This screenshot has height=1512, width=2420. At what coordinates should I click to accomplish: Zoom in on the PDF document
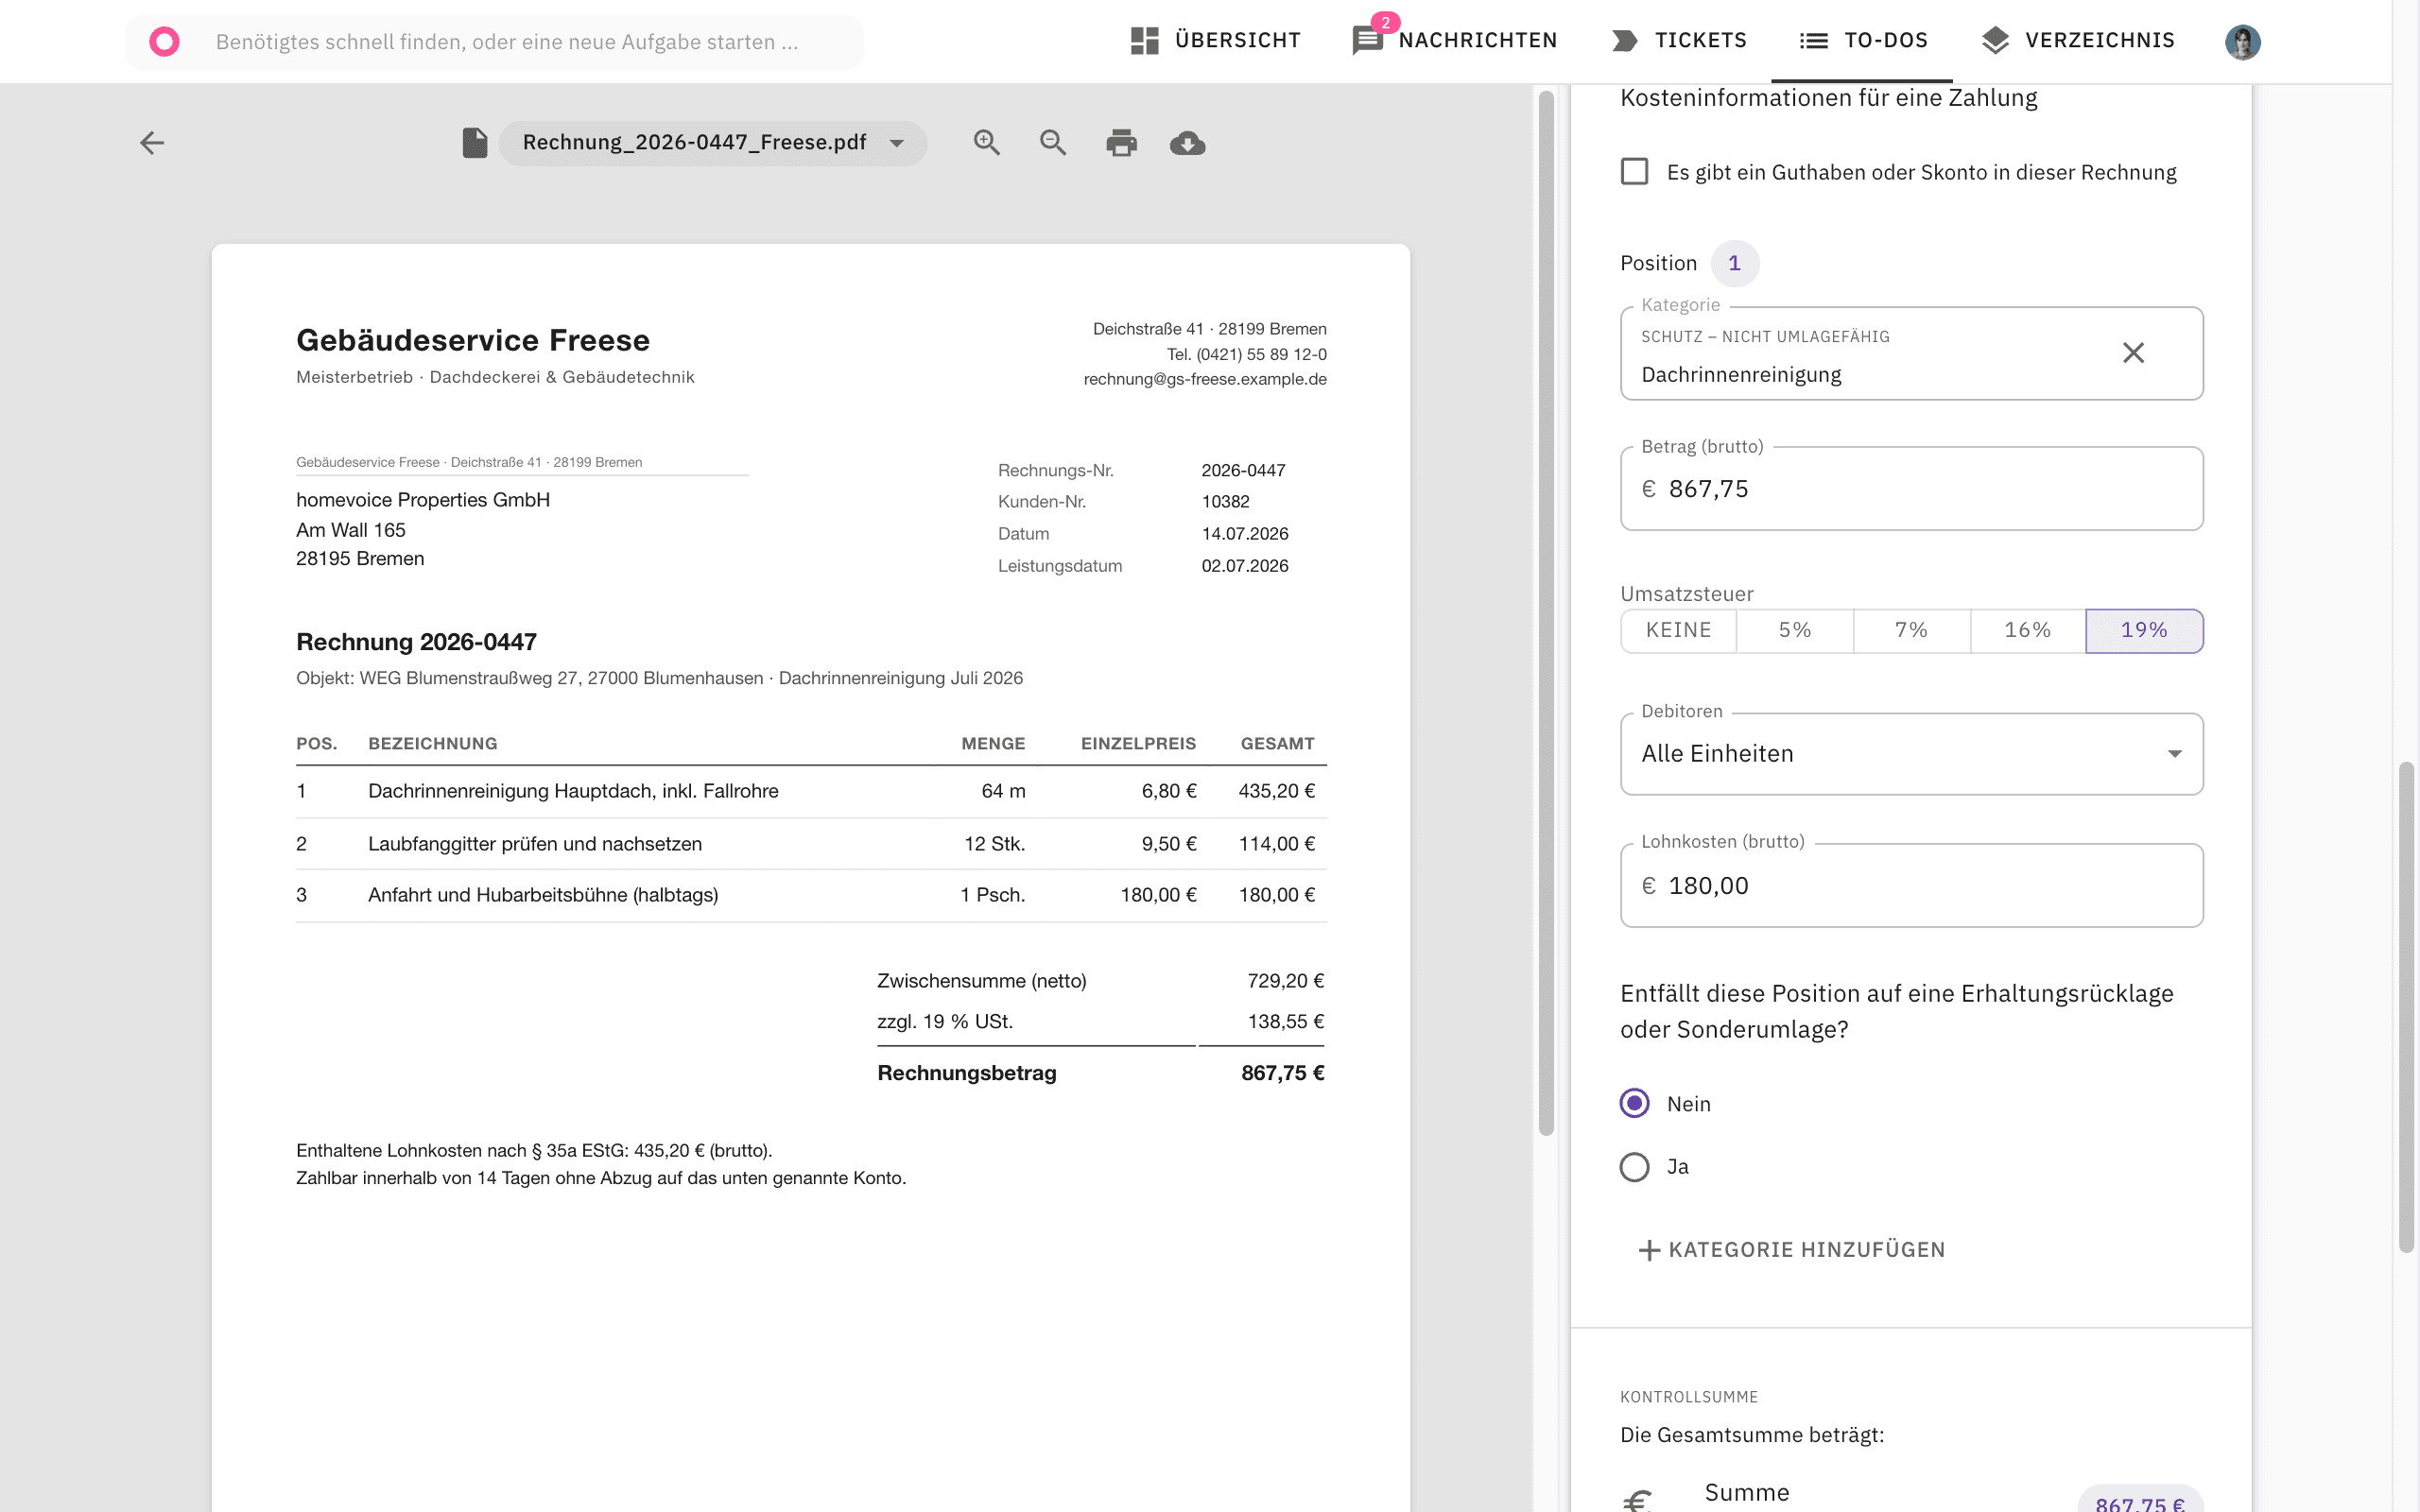click(x=986, y=143)
